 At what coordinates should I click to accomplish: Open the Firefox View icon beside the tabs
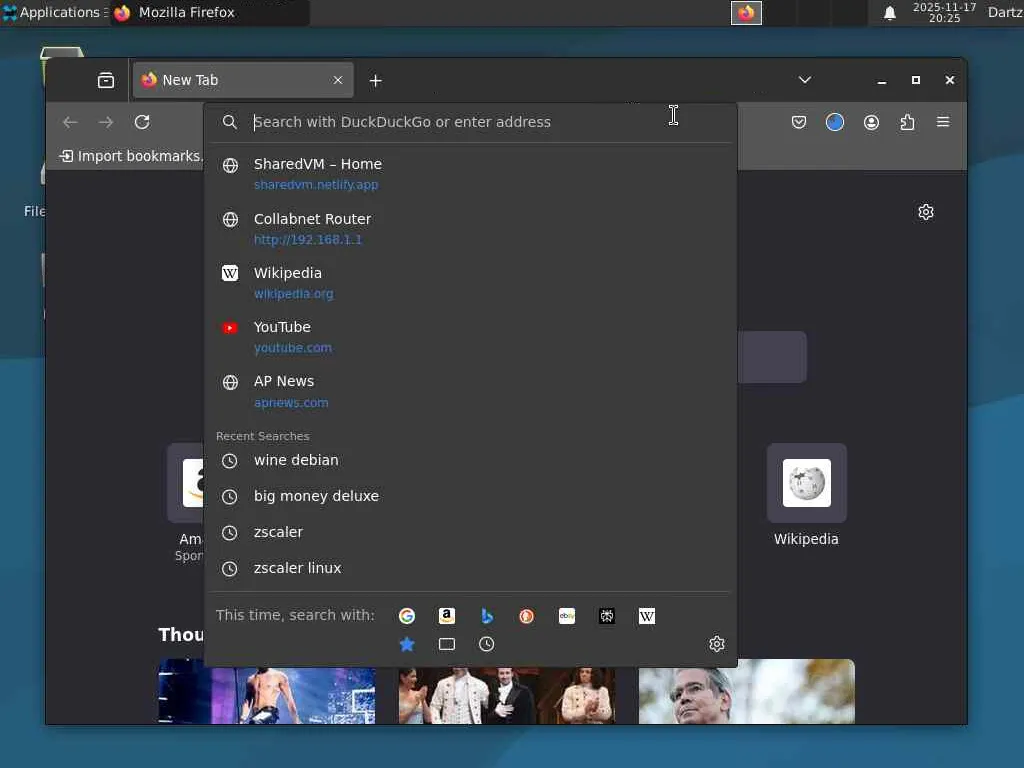(x=106, y=80)
